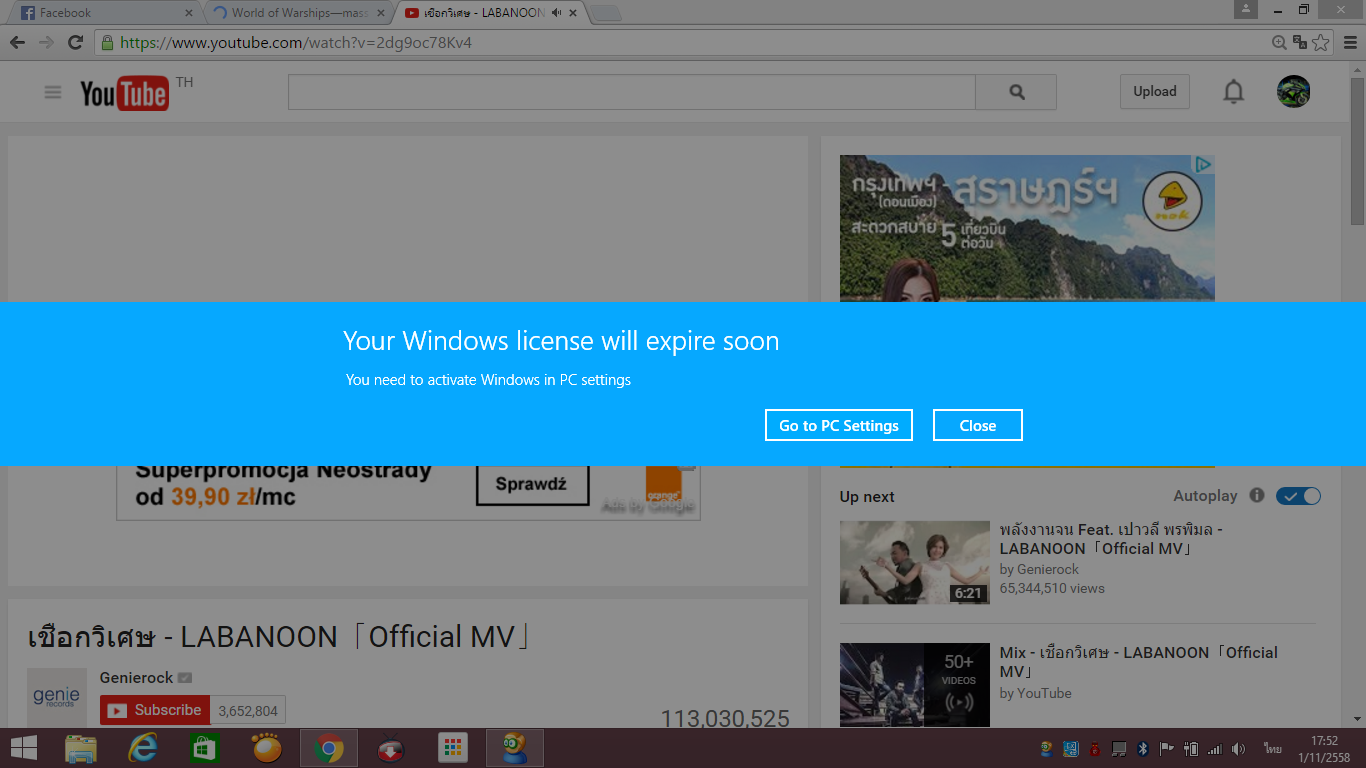1366x768 pixels.
Task: Go forward in Chrome
Action: click(46, 42)
